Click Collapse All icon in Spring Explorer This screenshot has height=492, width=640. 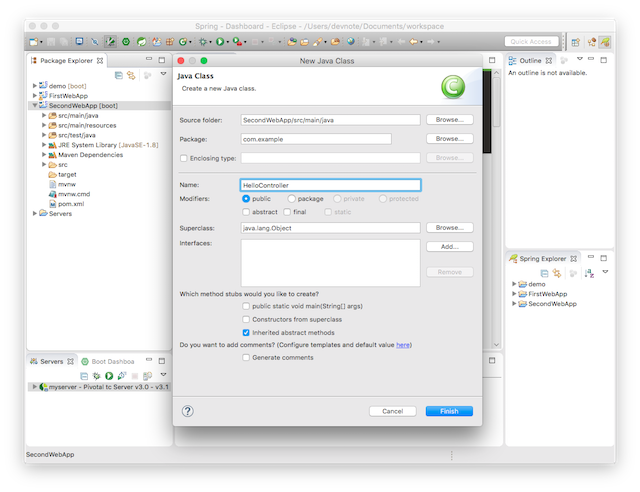(544, 273)
